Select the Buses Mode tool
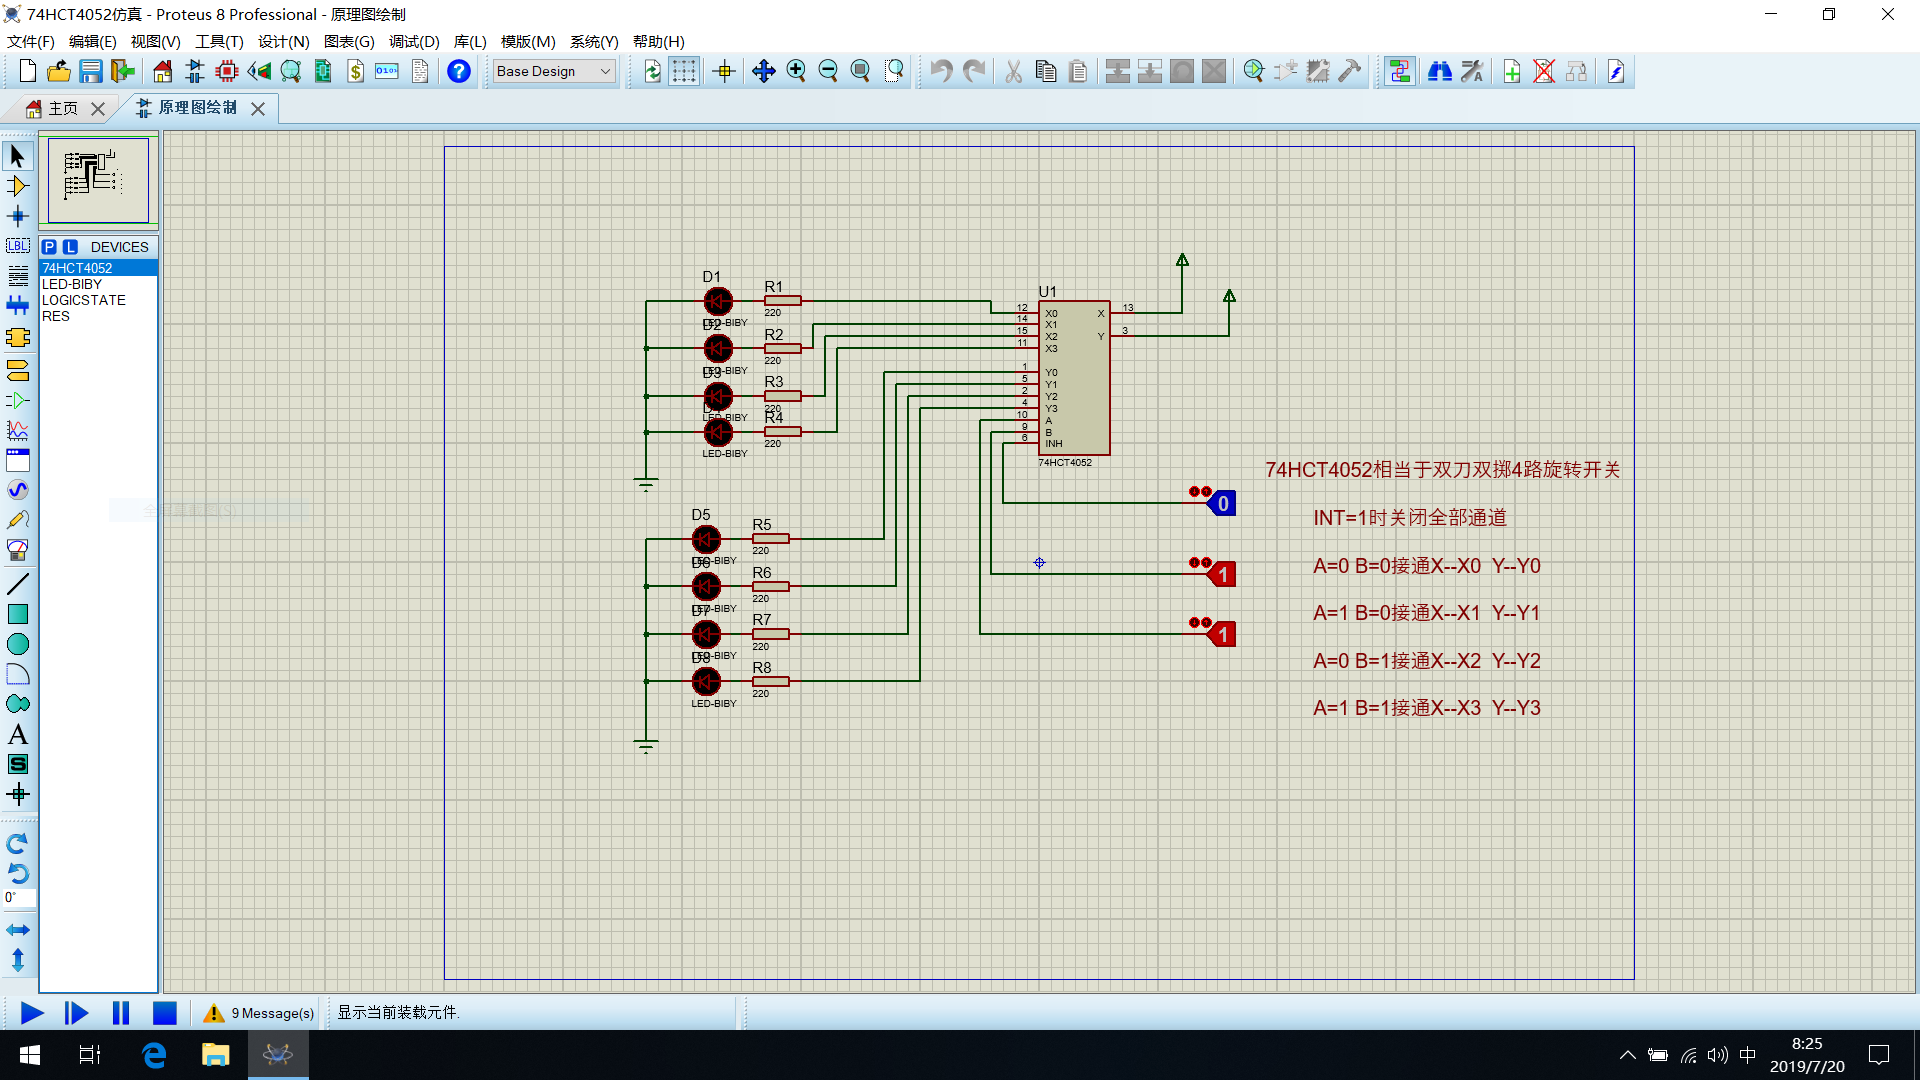 pos(18,306)
